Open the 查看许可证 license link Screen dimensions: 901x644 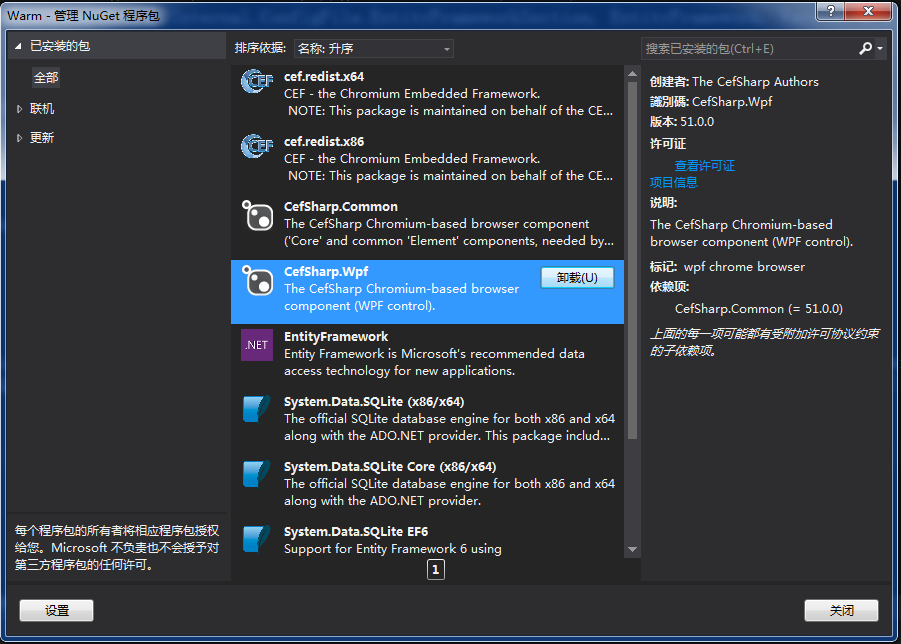704,166
